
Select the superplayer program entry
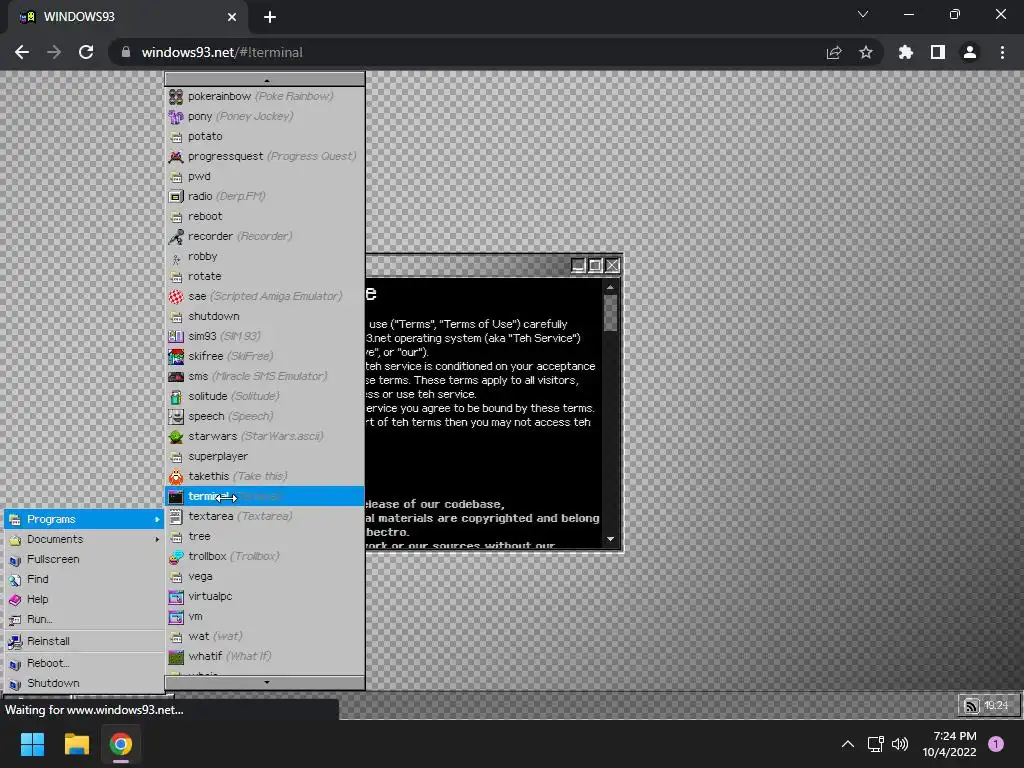tap(265, 456)
